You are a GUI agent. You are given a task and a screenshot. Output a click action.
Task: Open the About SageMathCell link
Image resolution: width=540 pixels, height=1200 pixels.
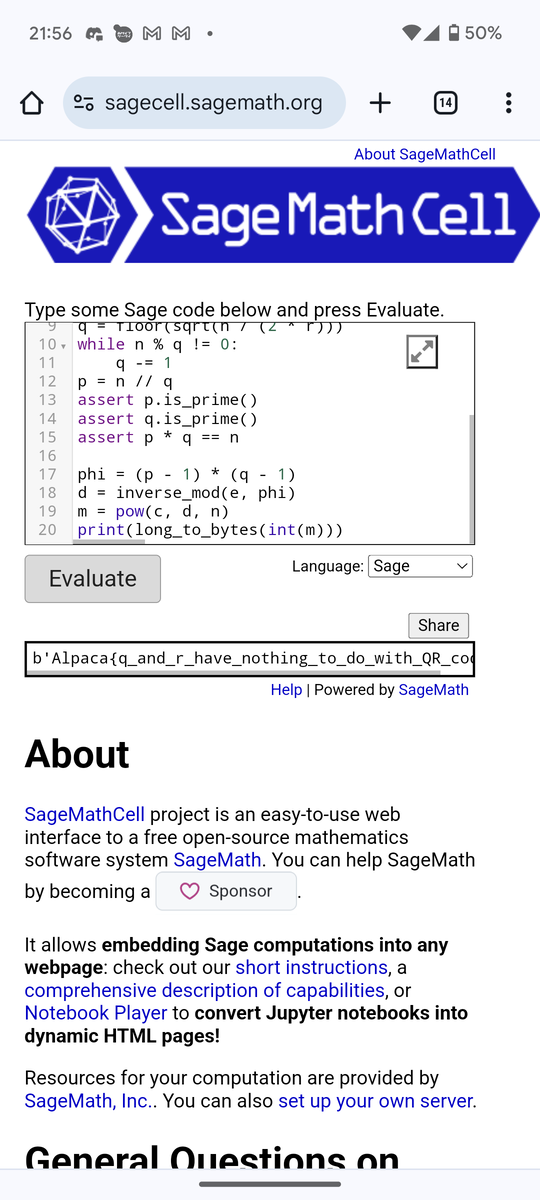click(x=424, y=154)
